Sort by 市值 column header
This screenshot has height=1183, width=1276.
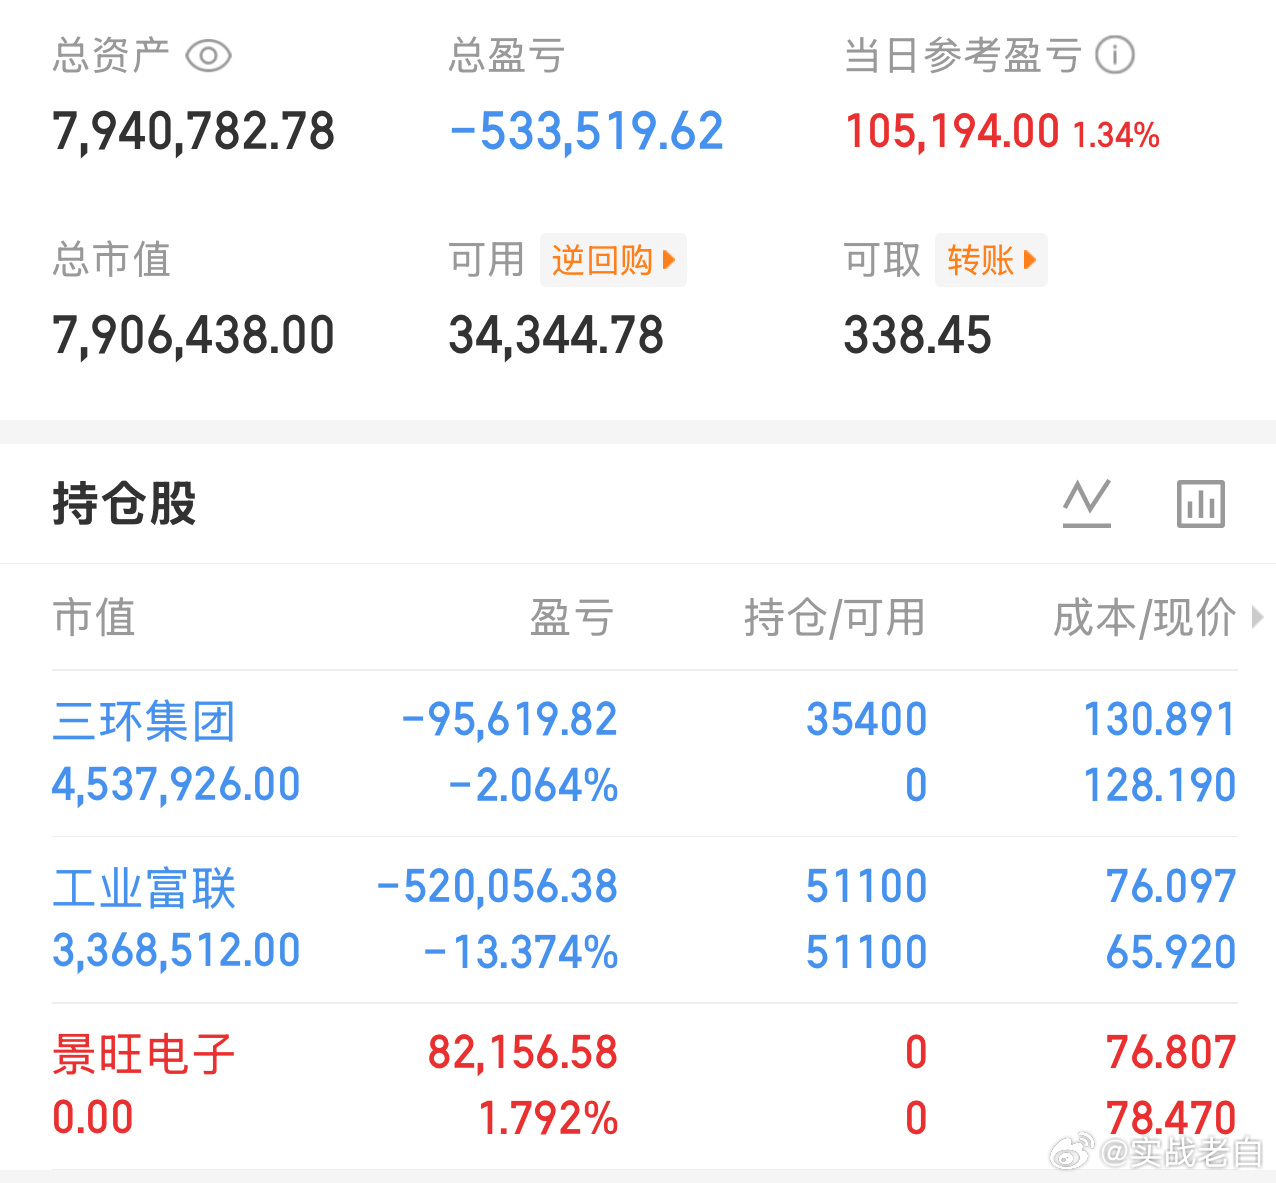point(94,617)
